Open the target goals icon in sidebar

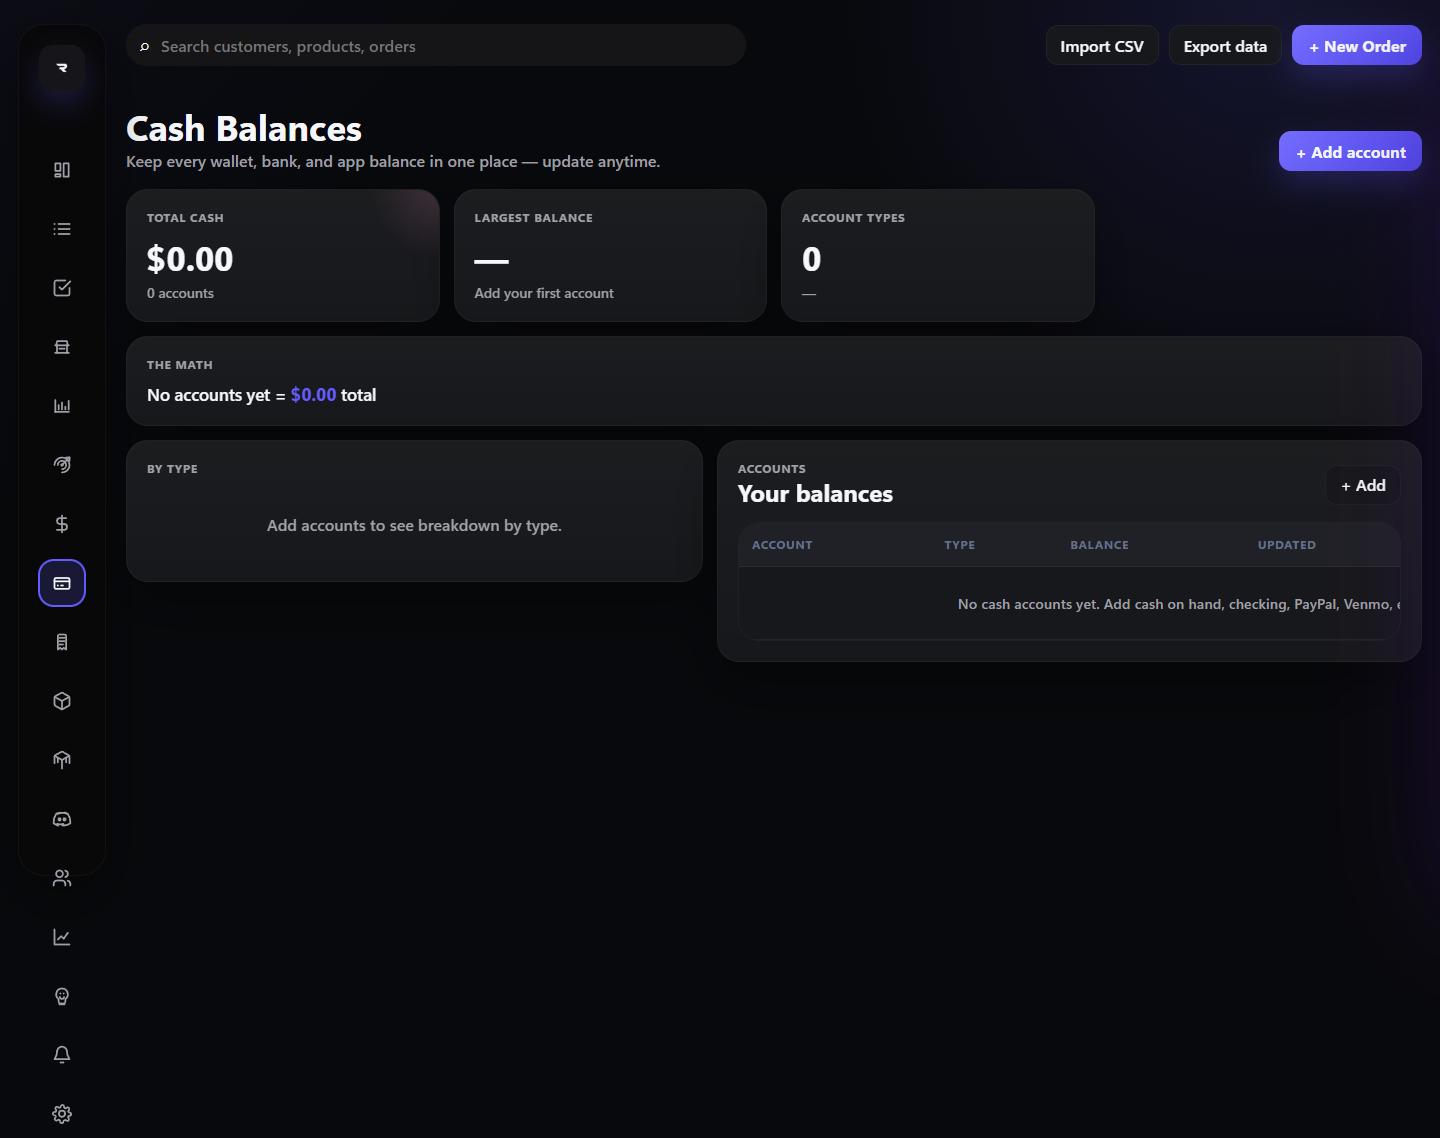(62, 465)
